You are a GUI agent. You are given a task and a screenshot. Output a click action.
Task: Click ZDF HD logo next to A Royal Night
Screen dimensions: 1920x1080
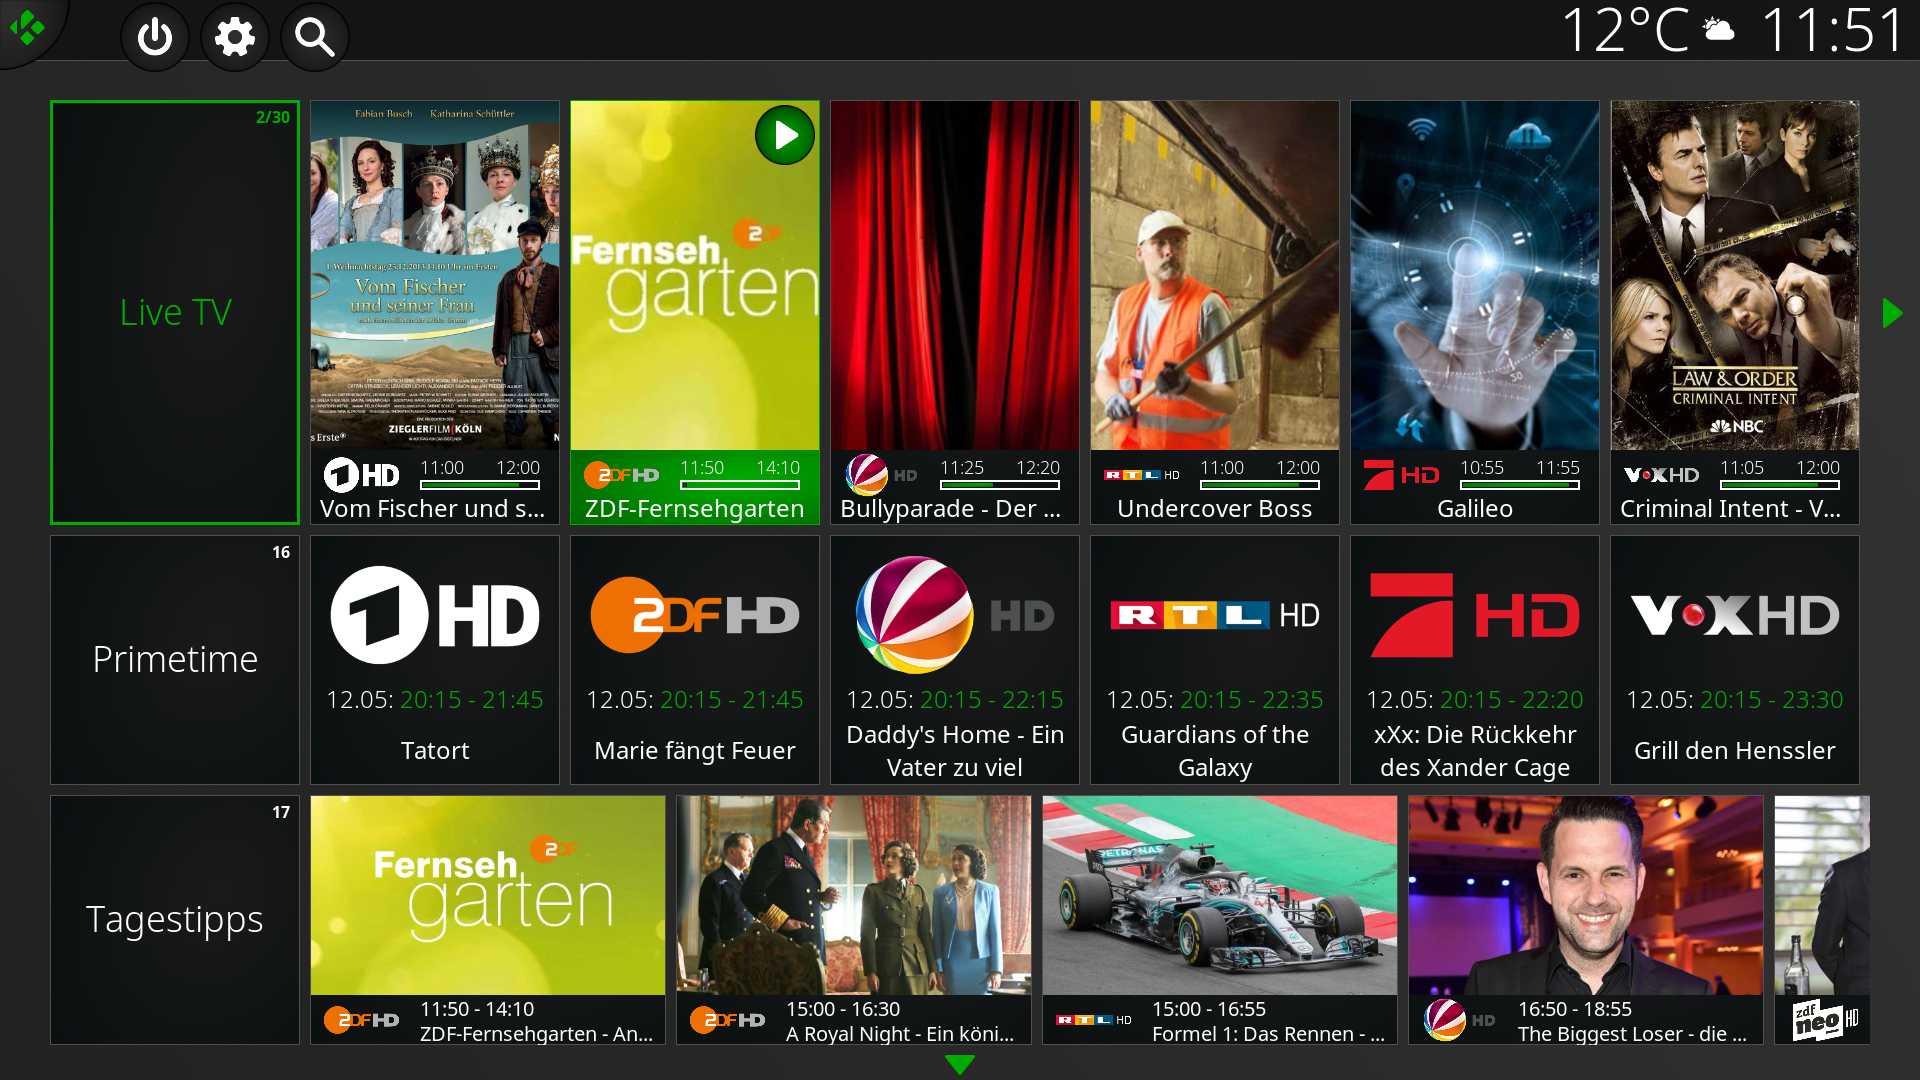pos(727,1020)
